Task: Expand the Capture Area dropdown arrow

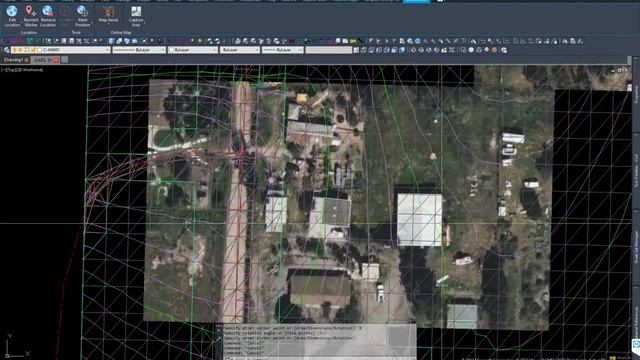Action: point(145,22)
